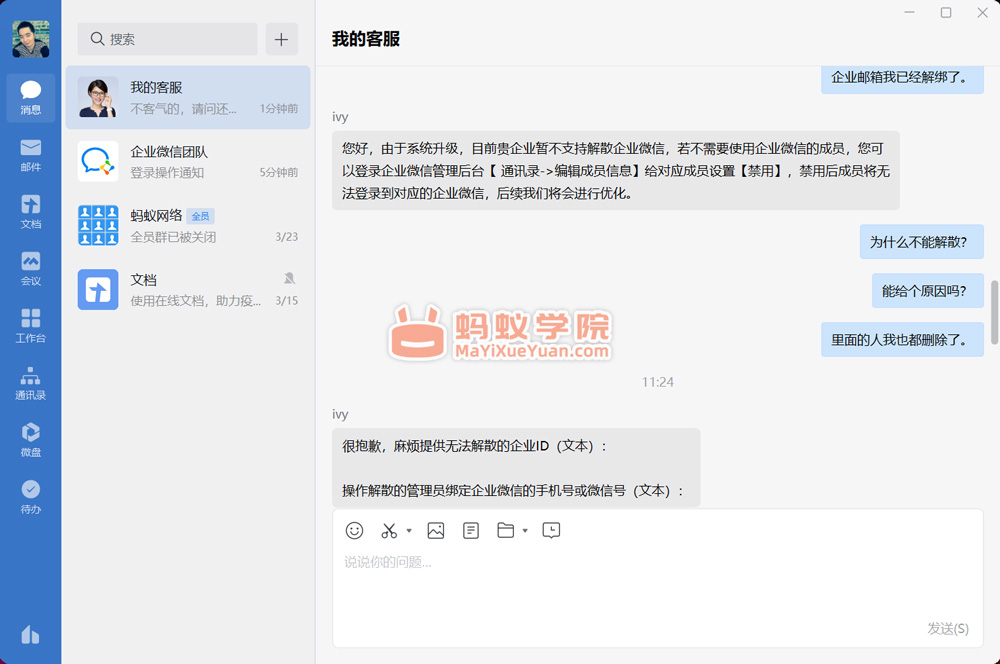Viewport: 1000px width, 664px height.
Task: Click the user profile avatar at top left
Action: click(x=30, y=39)
